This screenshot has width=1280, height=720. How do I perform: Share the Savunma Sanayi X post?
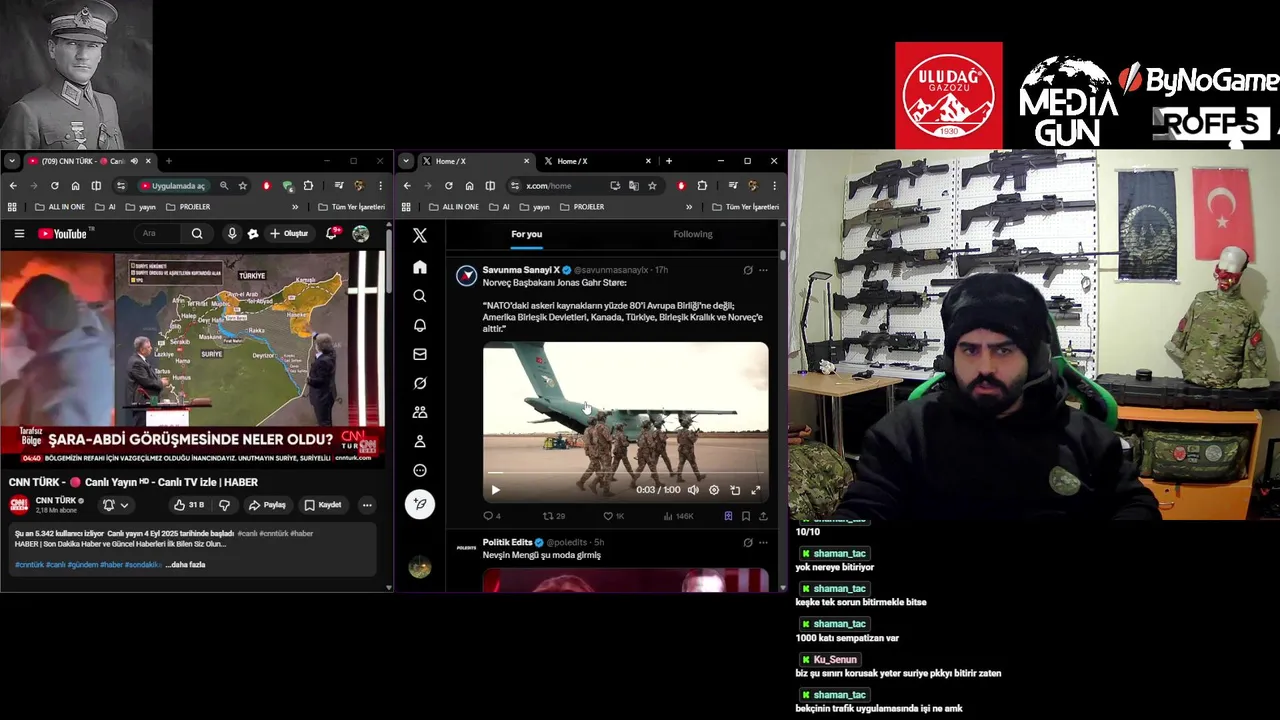point(763,516)
